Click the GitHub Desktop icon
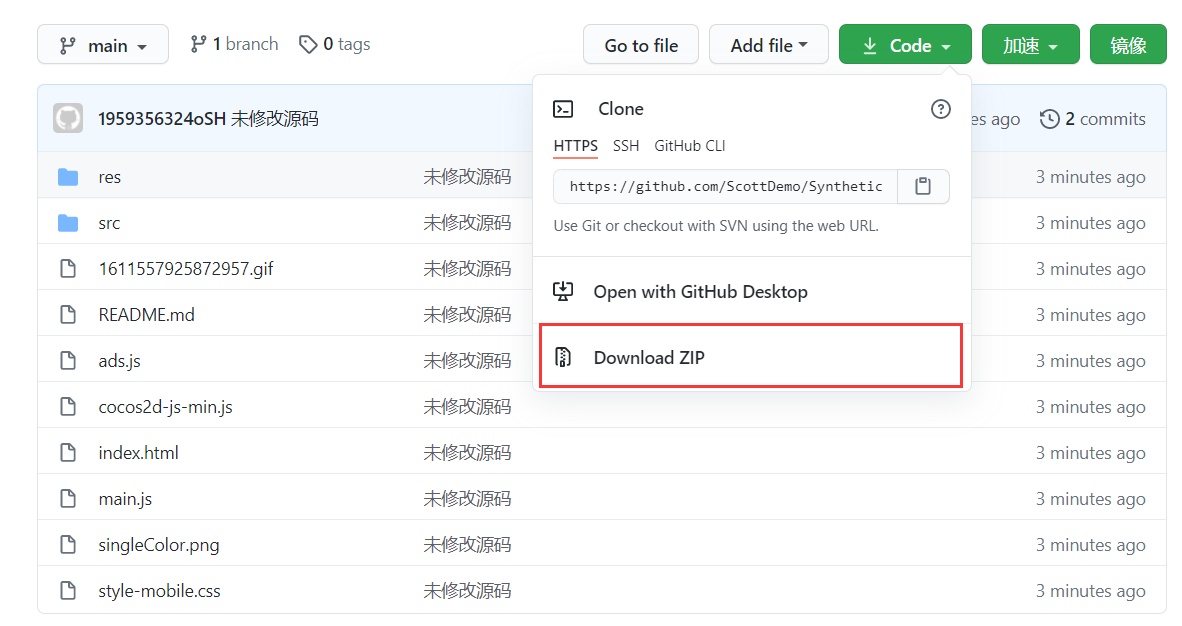This screenshot has width=1182, height=626. (563, 291)
